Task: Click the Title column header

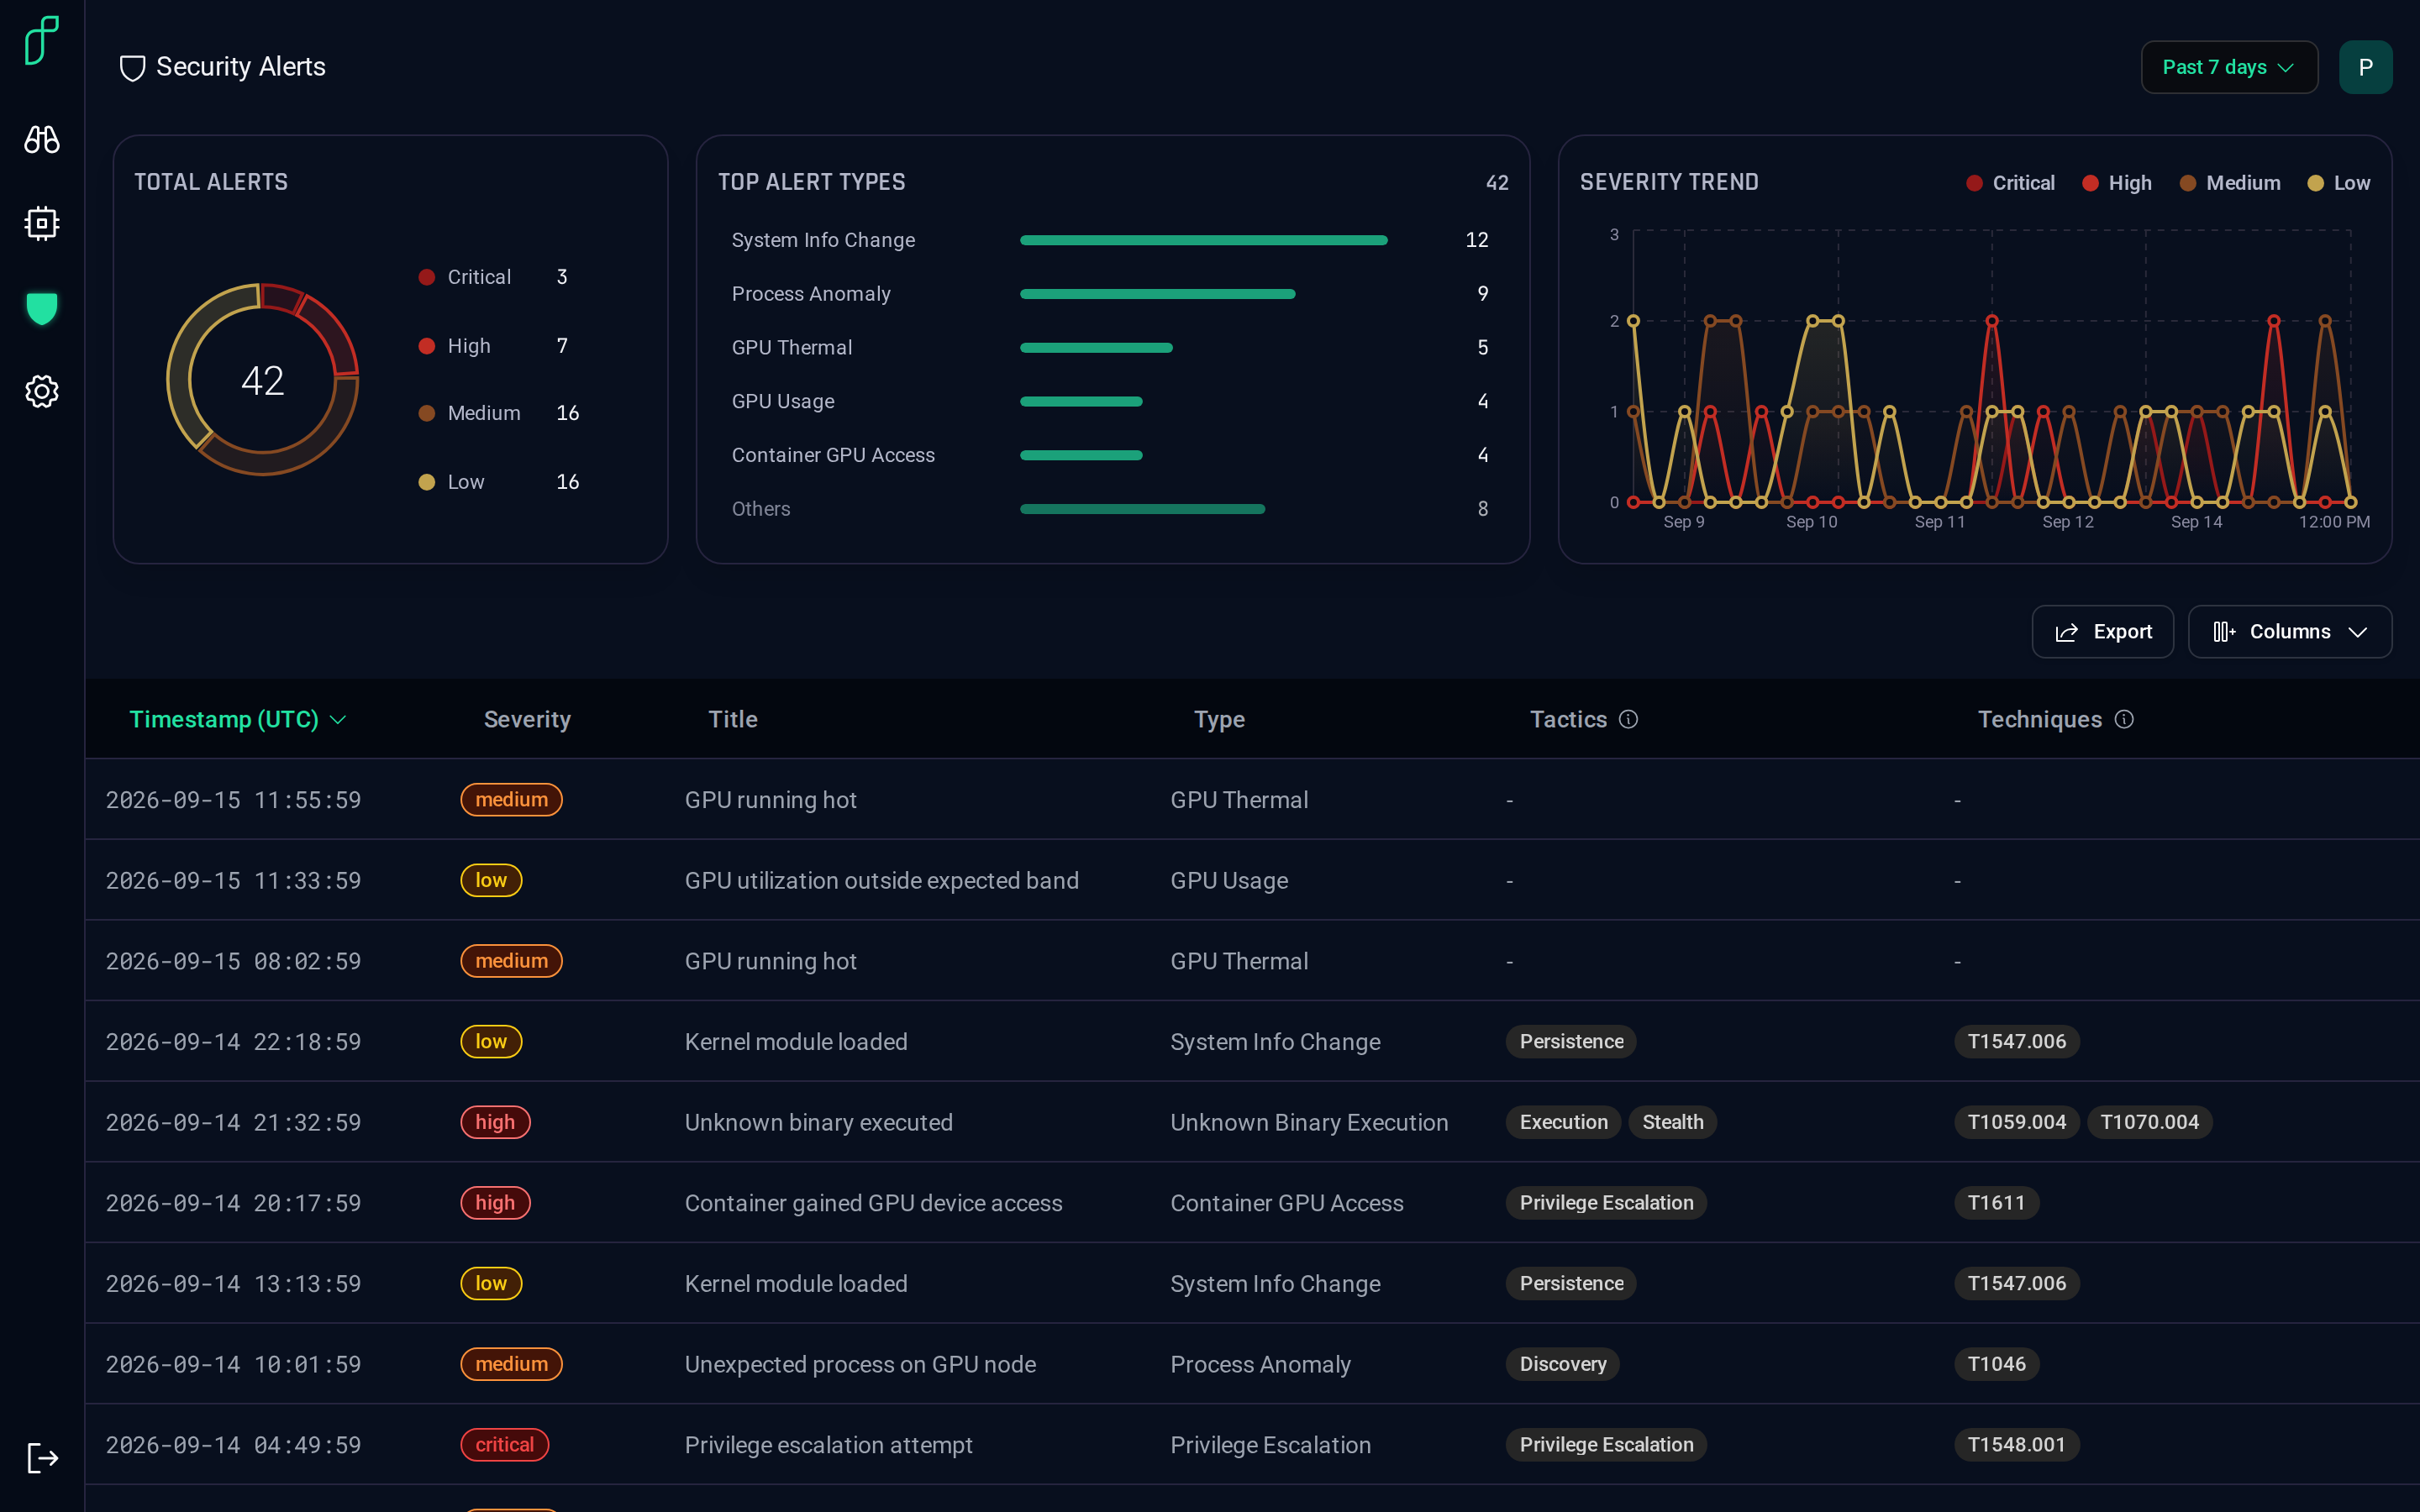Action: (733, 719)
